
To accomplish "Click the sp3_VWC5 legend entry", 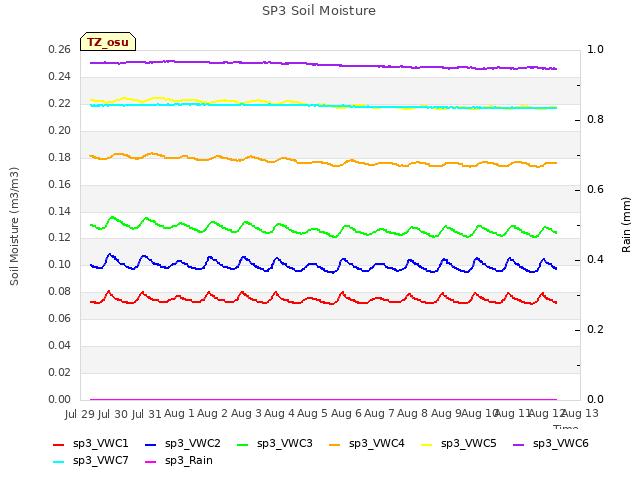I will point(458,444).
